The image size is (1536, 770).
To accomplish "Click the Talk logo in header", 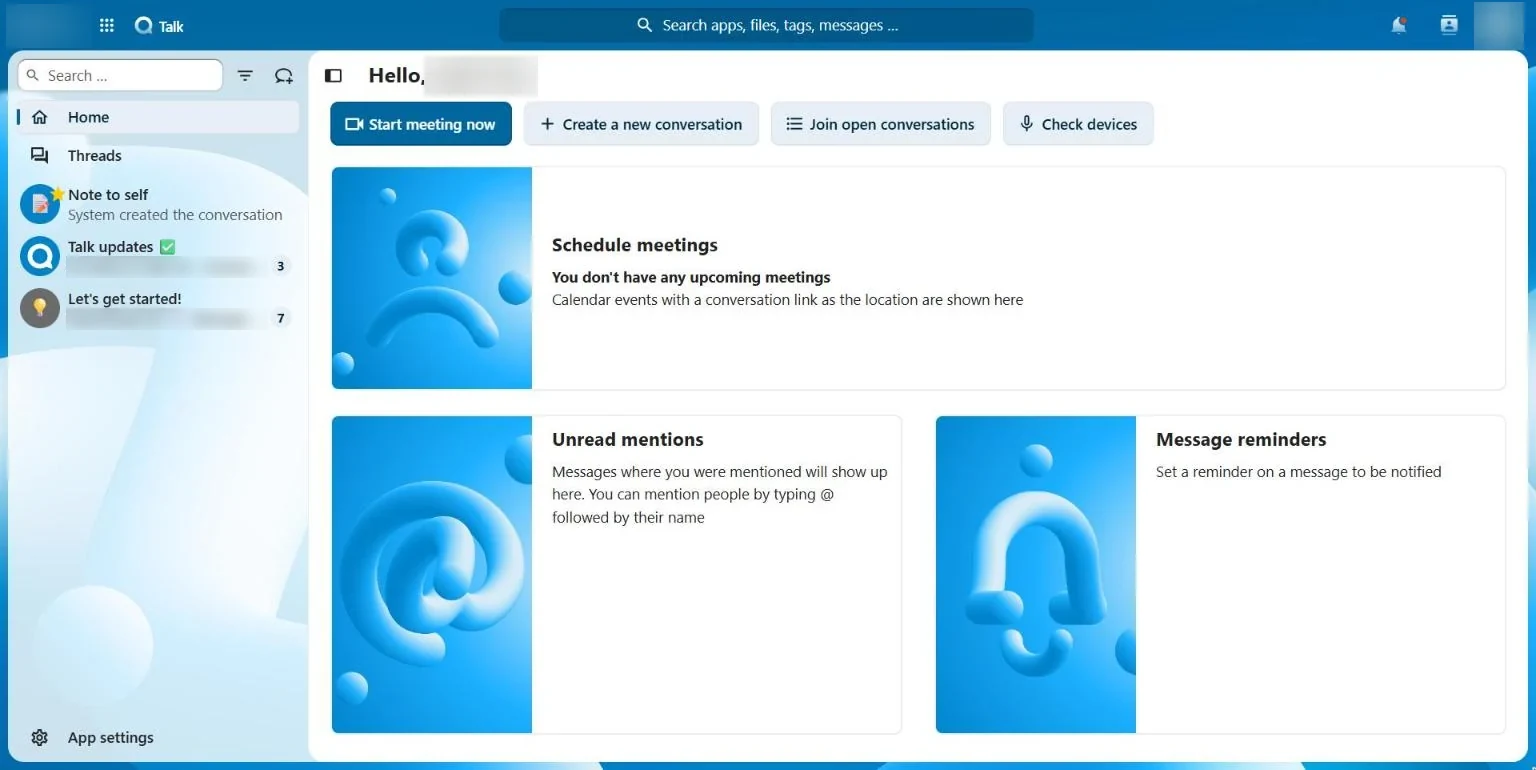I will pyautogui.click(x=159, y=26).
